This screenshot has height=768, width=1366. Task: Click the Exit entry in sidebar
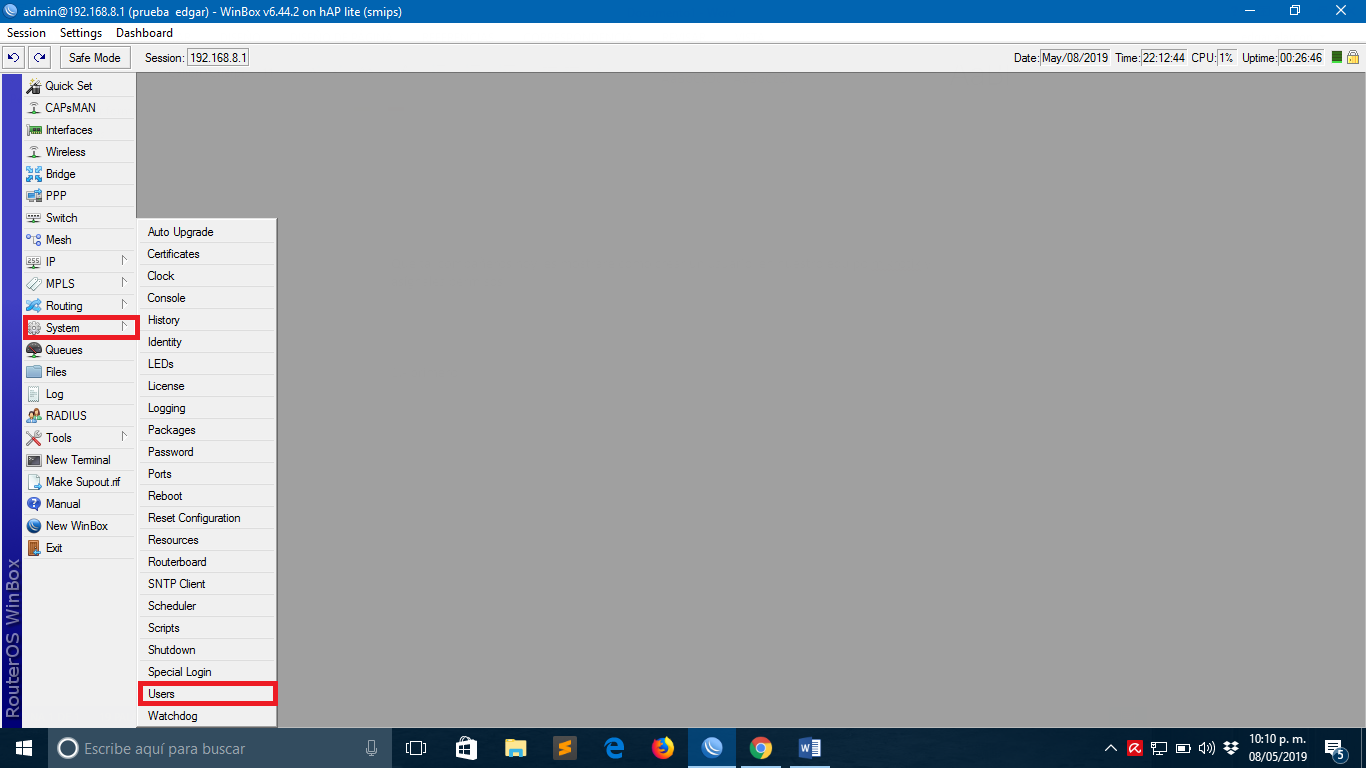[x=54, y=548]
